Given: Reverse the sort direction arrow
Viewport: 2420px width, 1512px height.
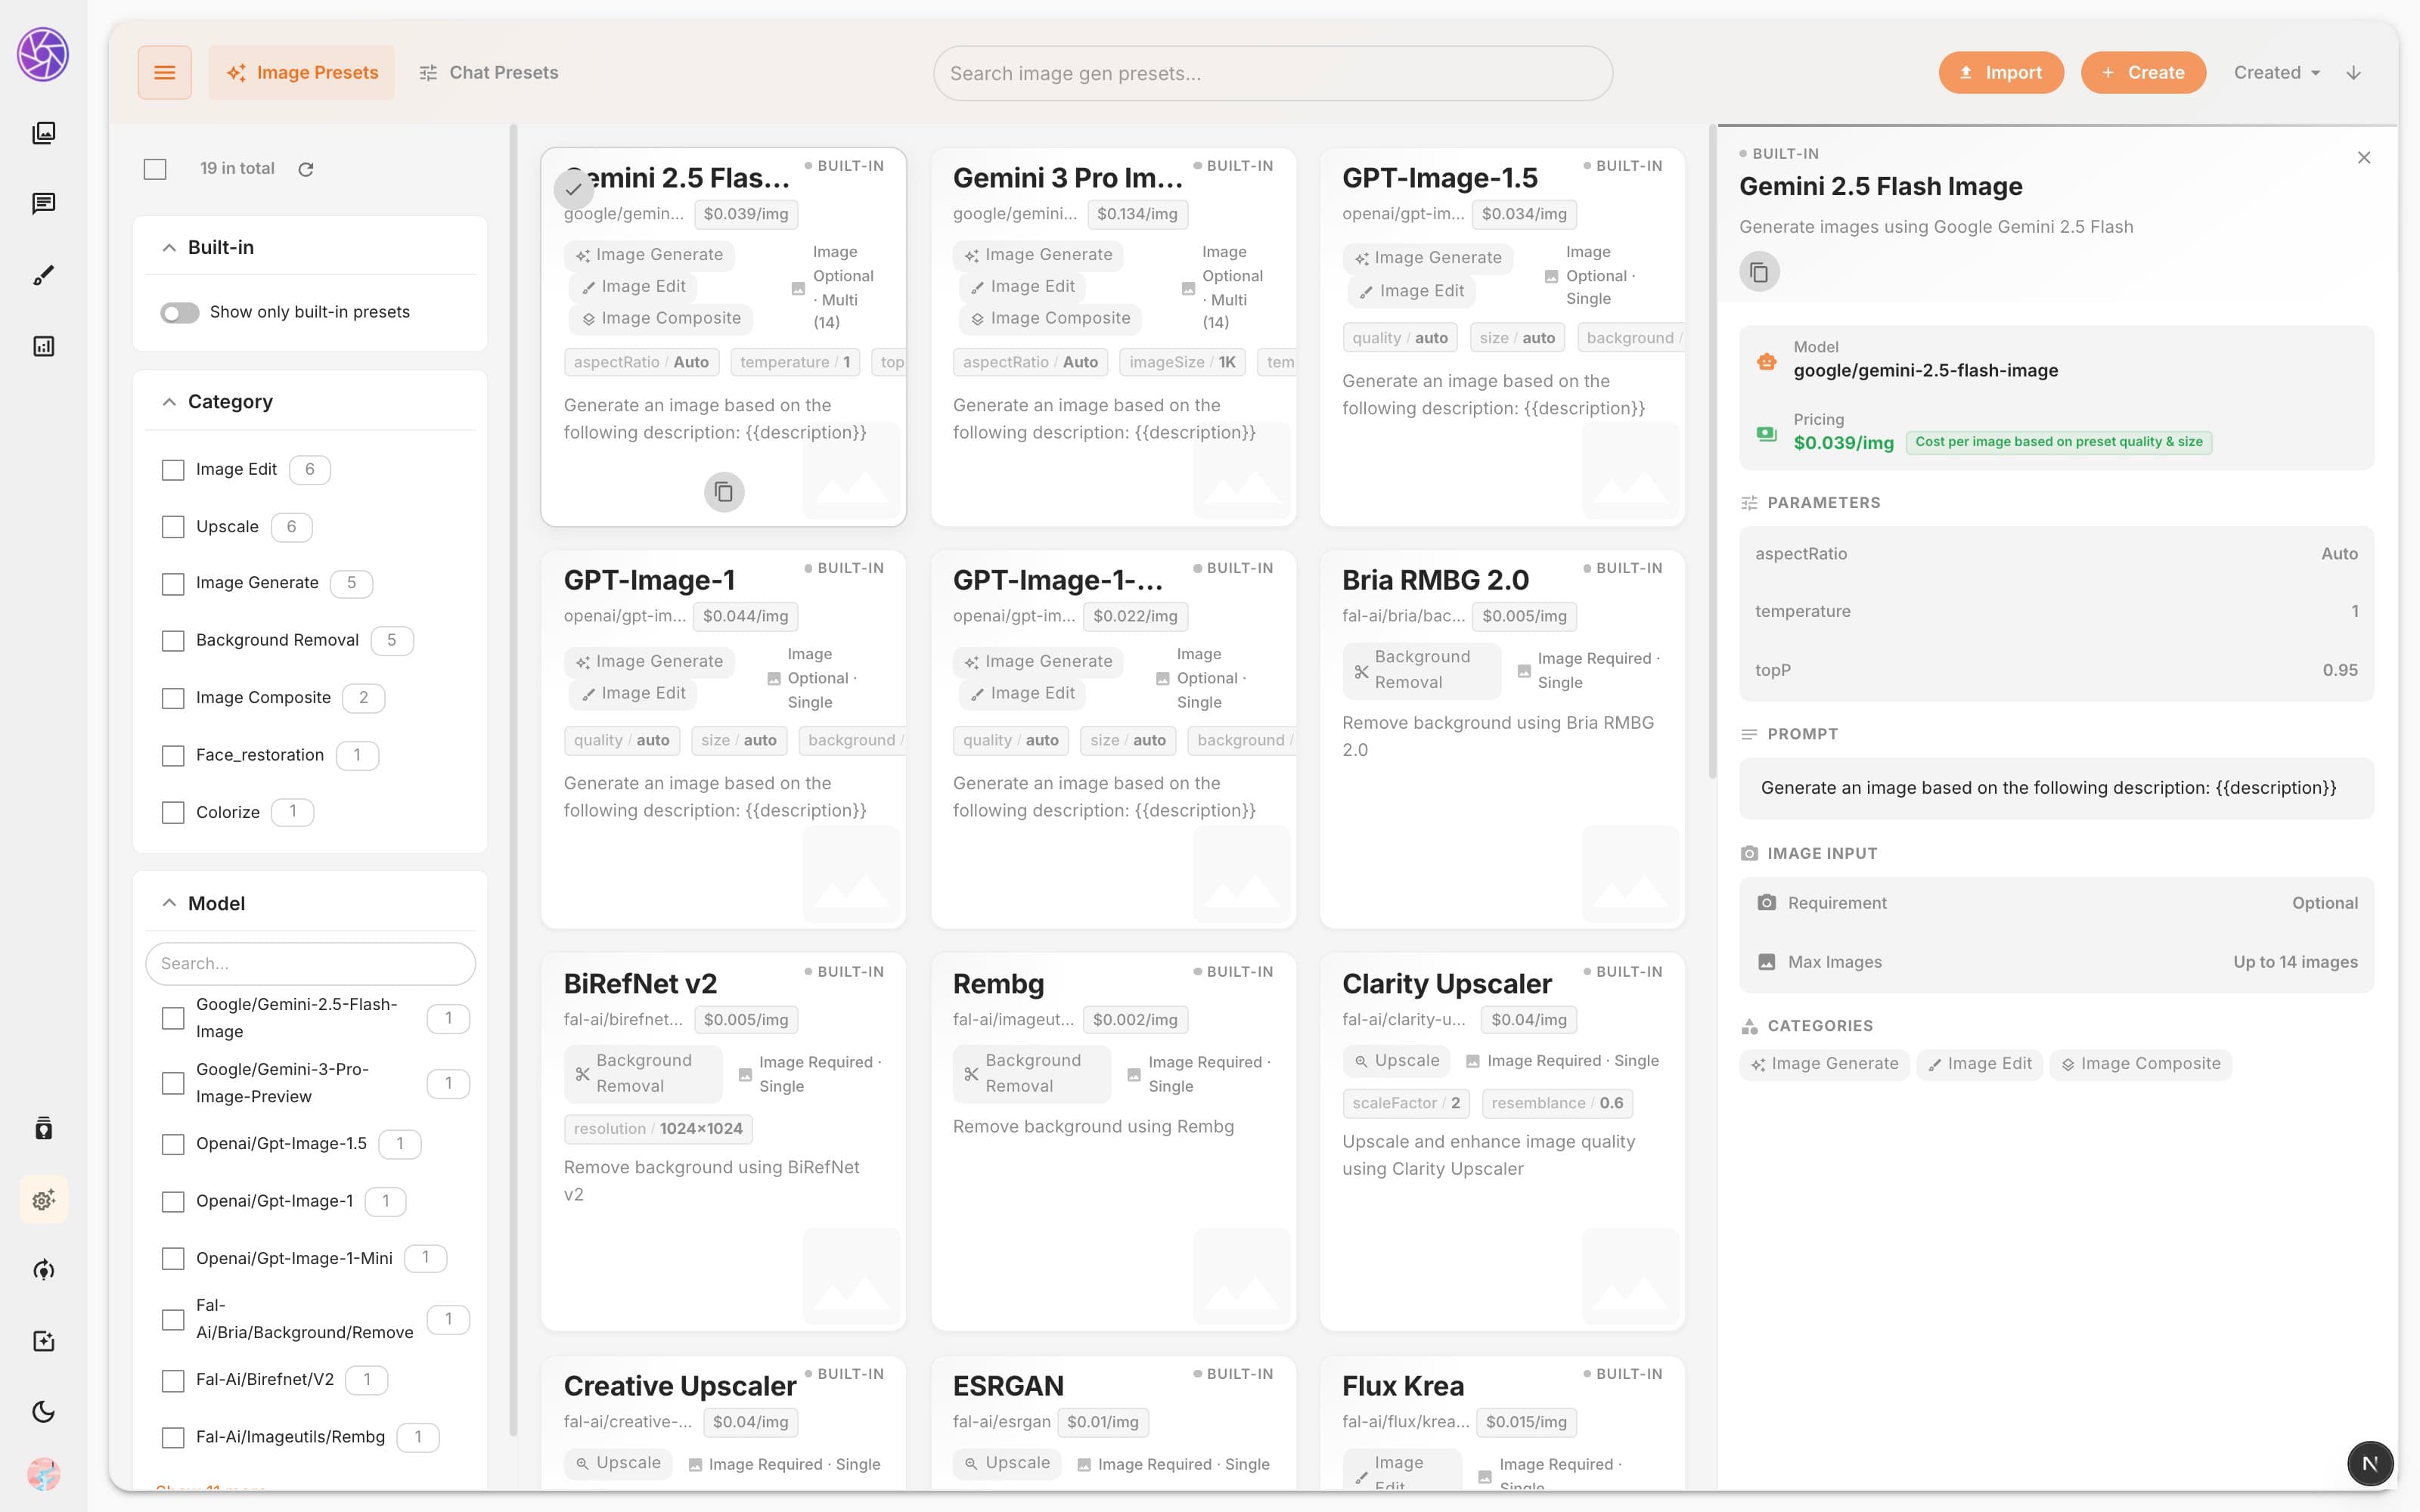Looking at the screenshot, I should click(2353, 73).
